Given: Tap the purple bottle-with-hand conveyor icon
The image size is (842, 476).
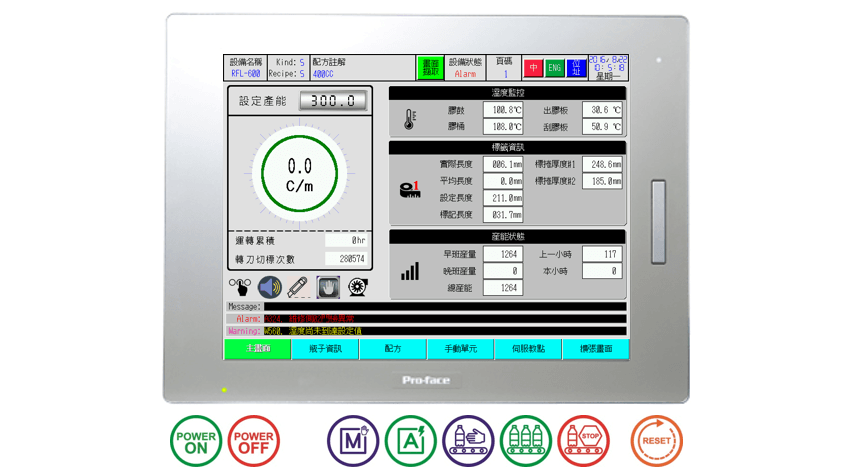Looking at the screenshot, I should (468, 441).
